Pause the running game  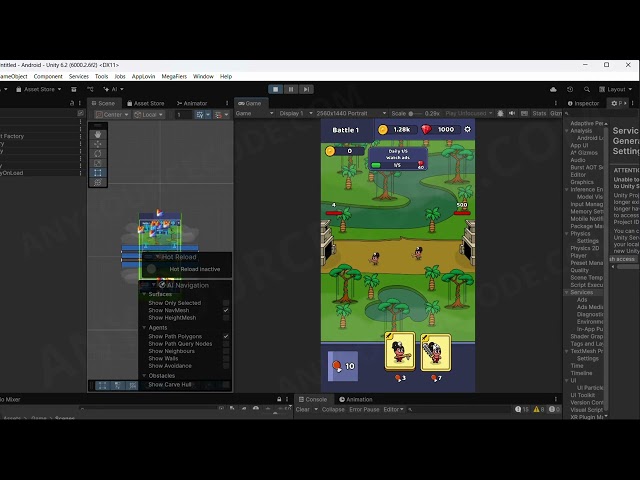pyautogui.click(x=291, y=89)
